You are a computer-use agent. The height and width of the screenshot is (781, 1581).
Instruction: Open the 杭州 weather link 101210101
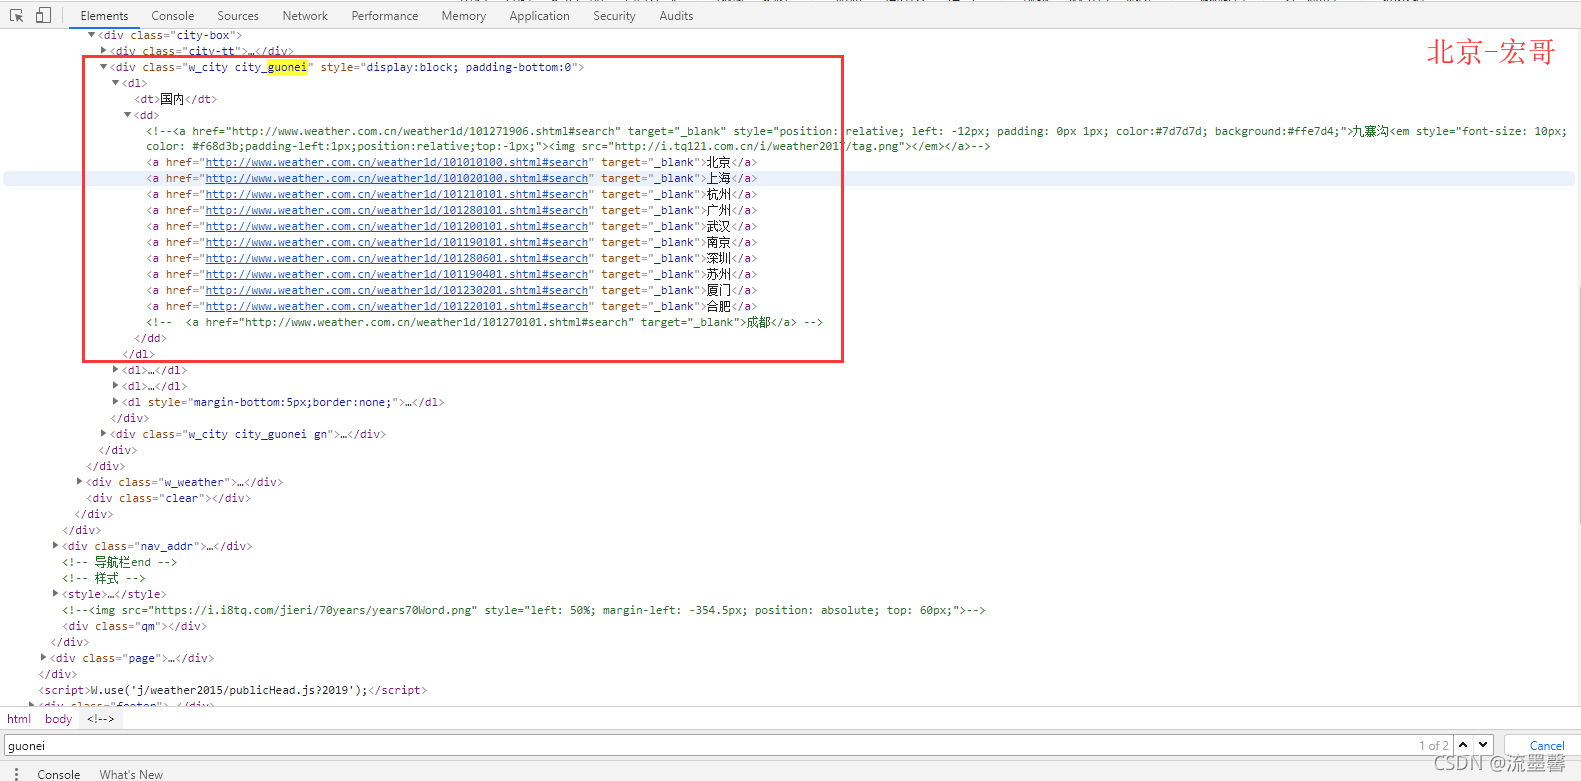[397, 194]
